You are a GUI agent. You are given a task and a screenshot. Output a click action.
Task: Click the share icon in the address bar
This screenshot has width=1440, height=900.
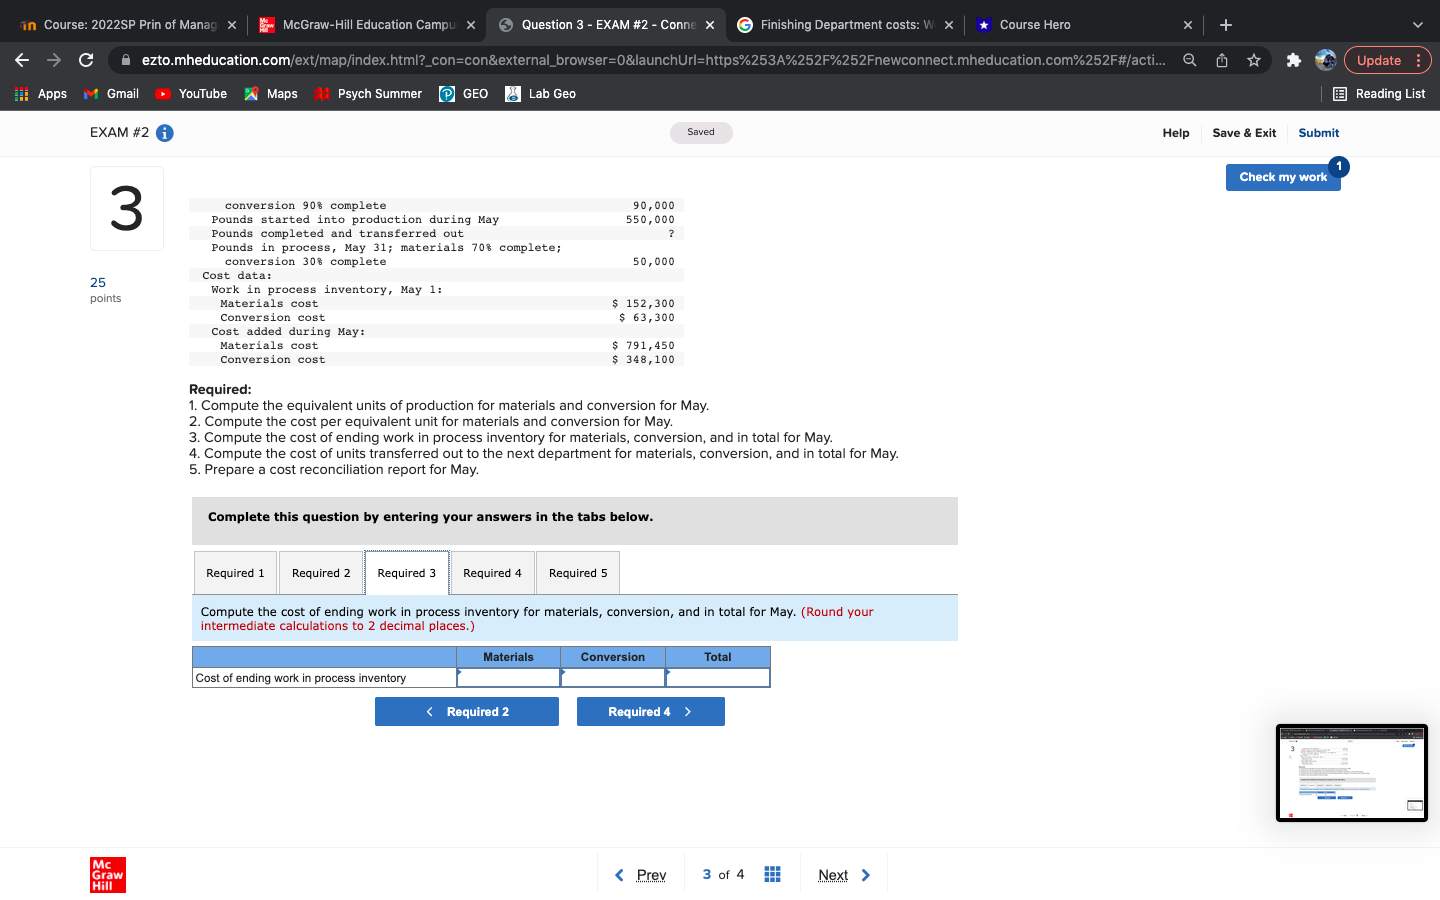pos(1221,60)
